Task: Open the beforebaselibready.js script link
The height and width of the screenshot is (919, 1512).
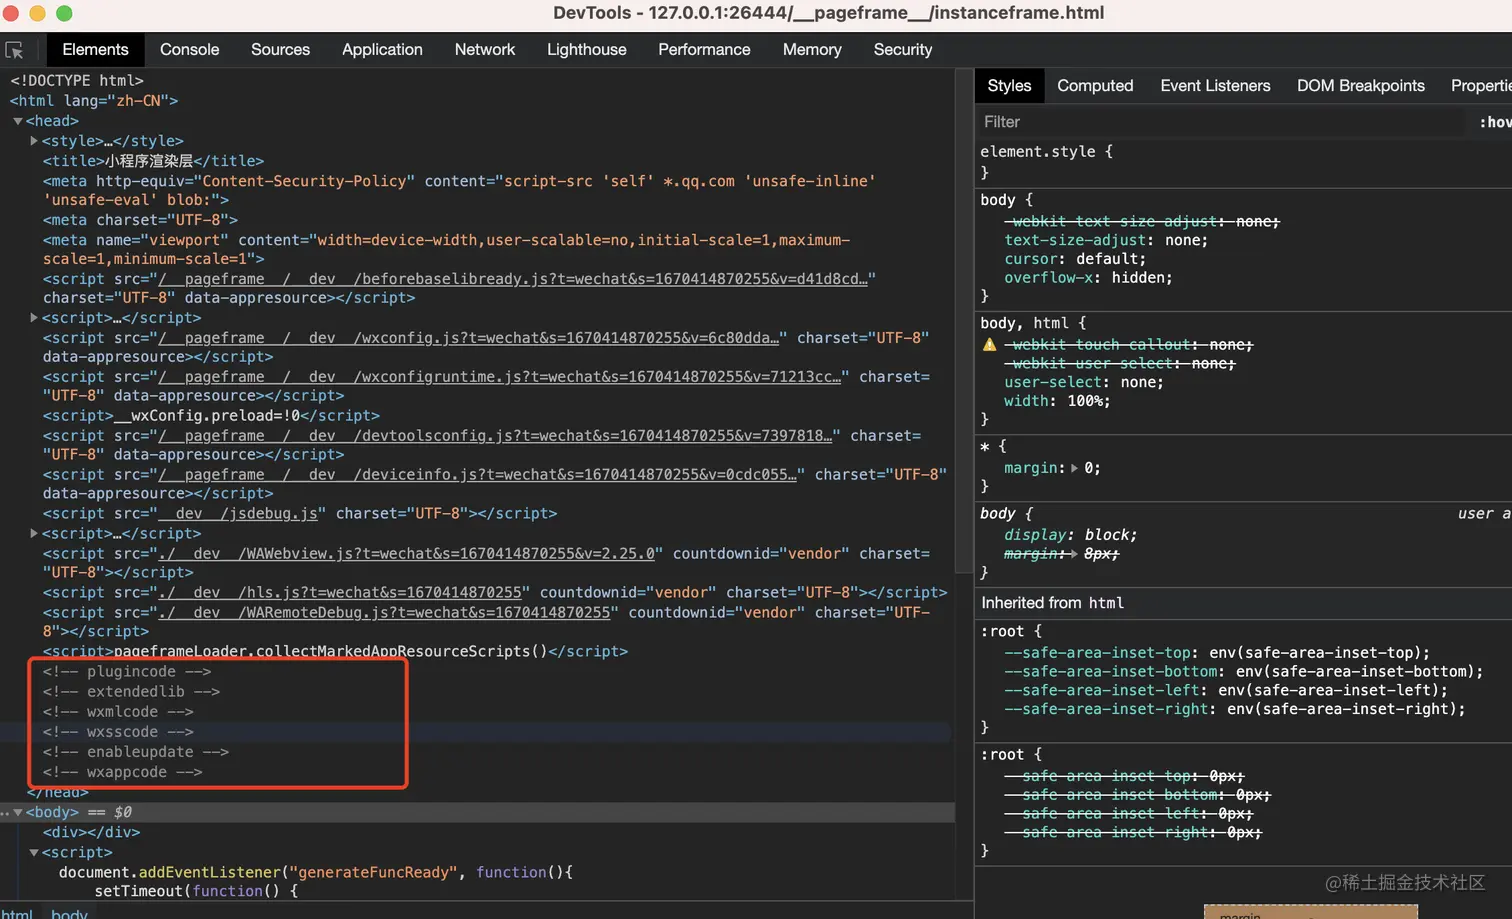Action: tap(513, 279)
